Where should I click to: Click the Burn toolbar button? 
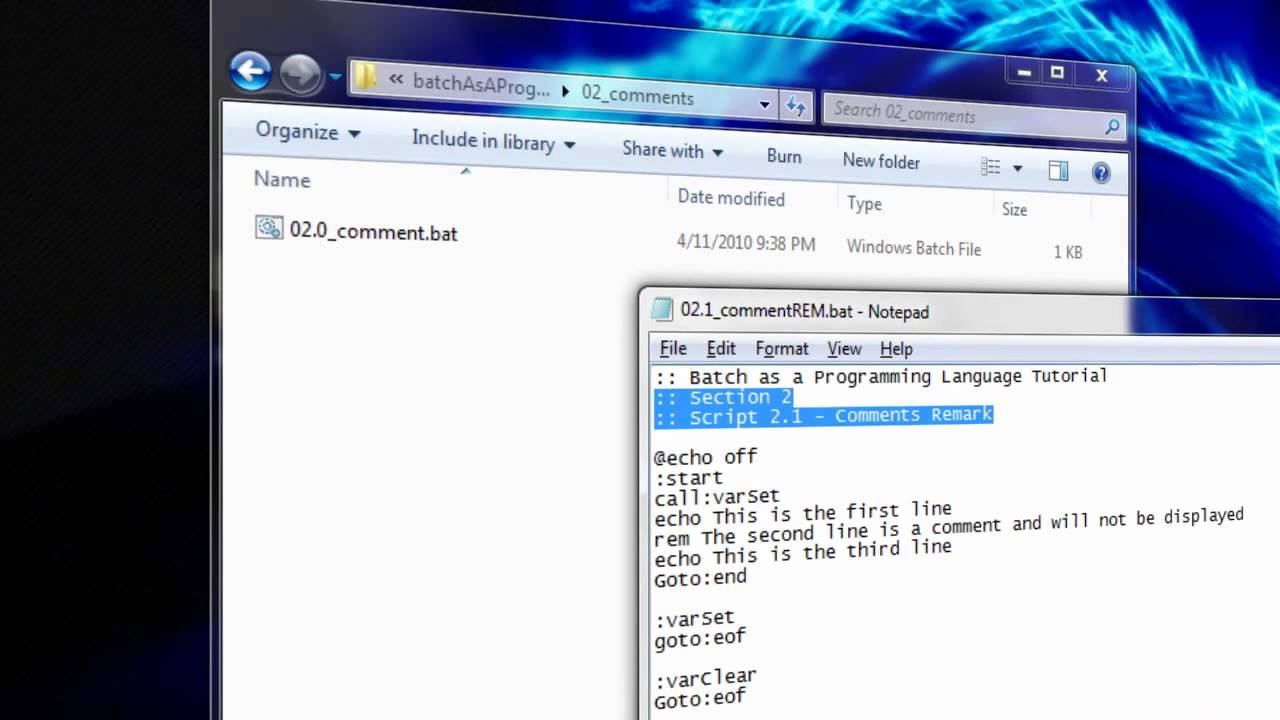tap(784, 157)
